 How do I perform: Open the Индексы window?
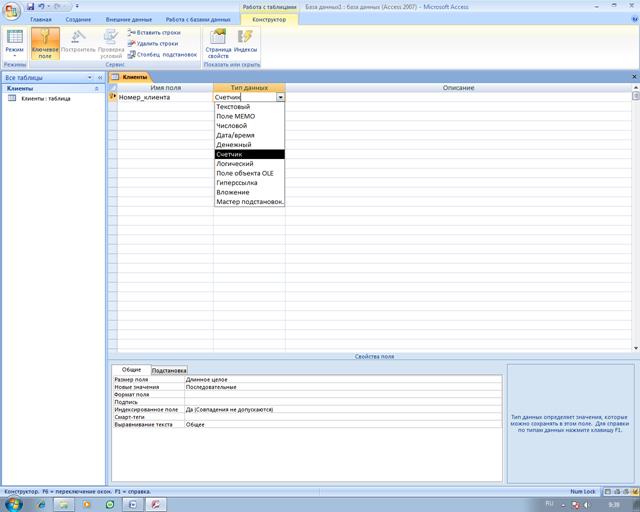pos(245,45)
